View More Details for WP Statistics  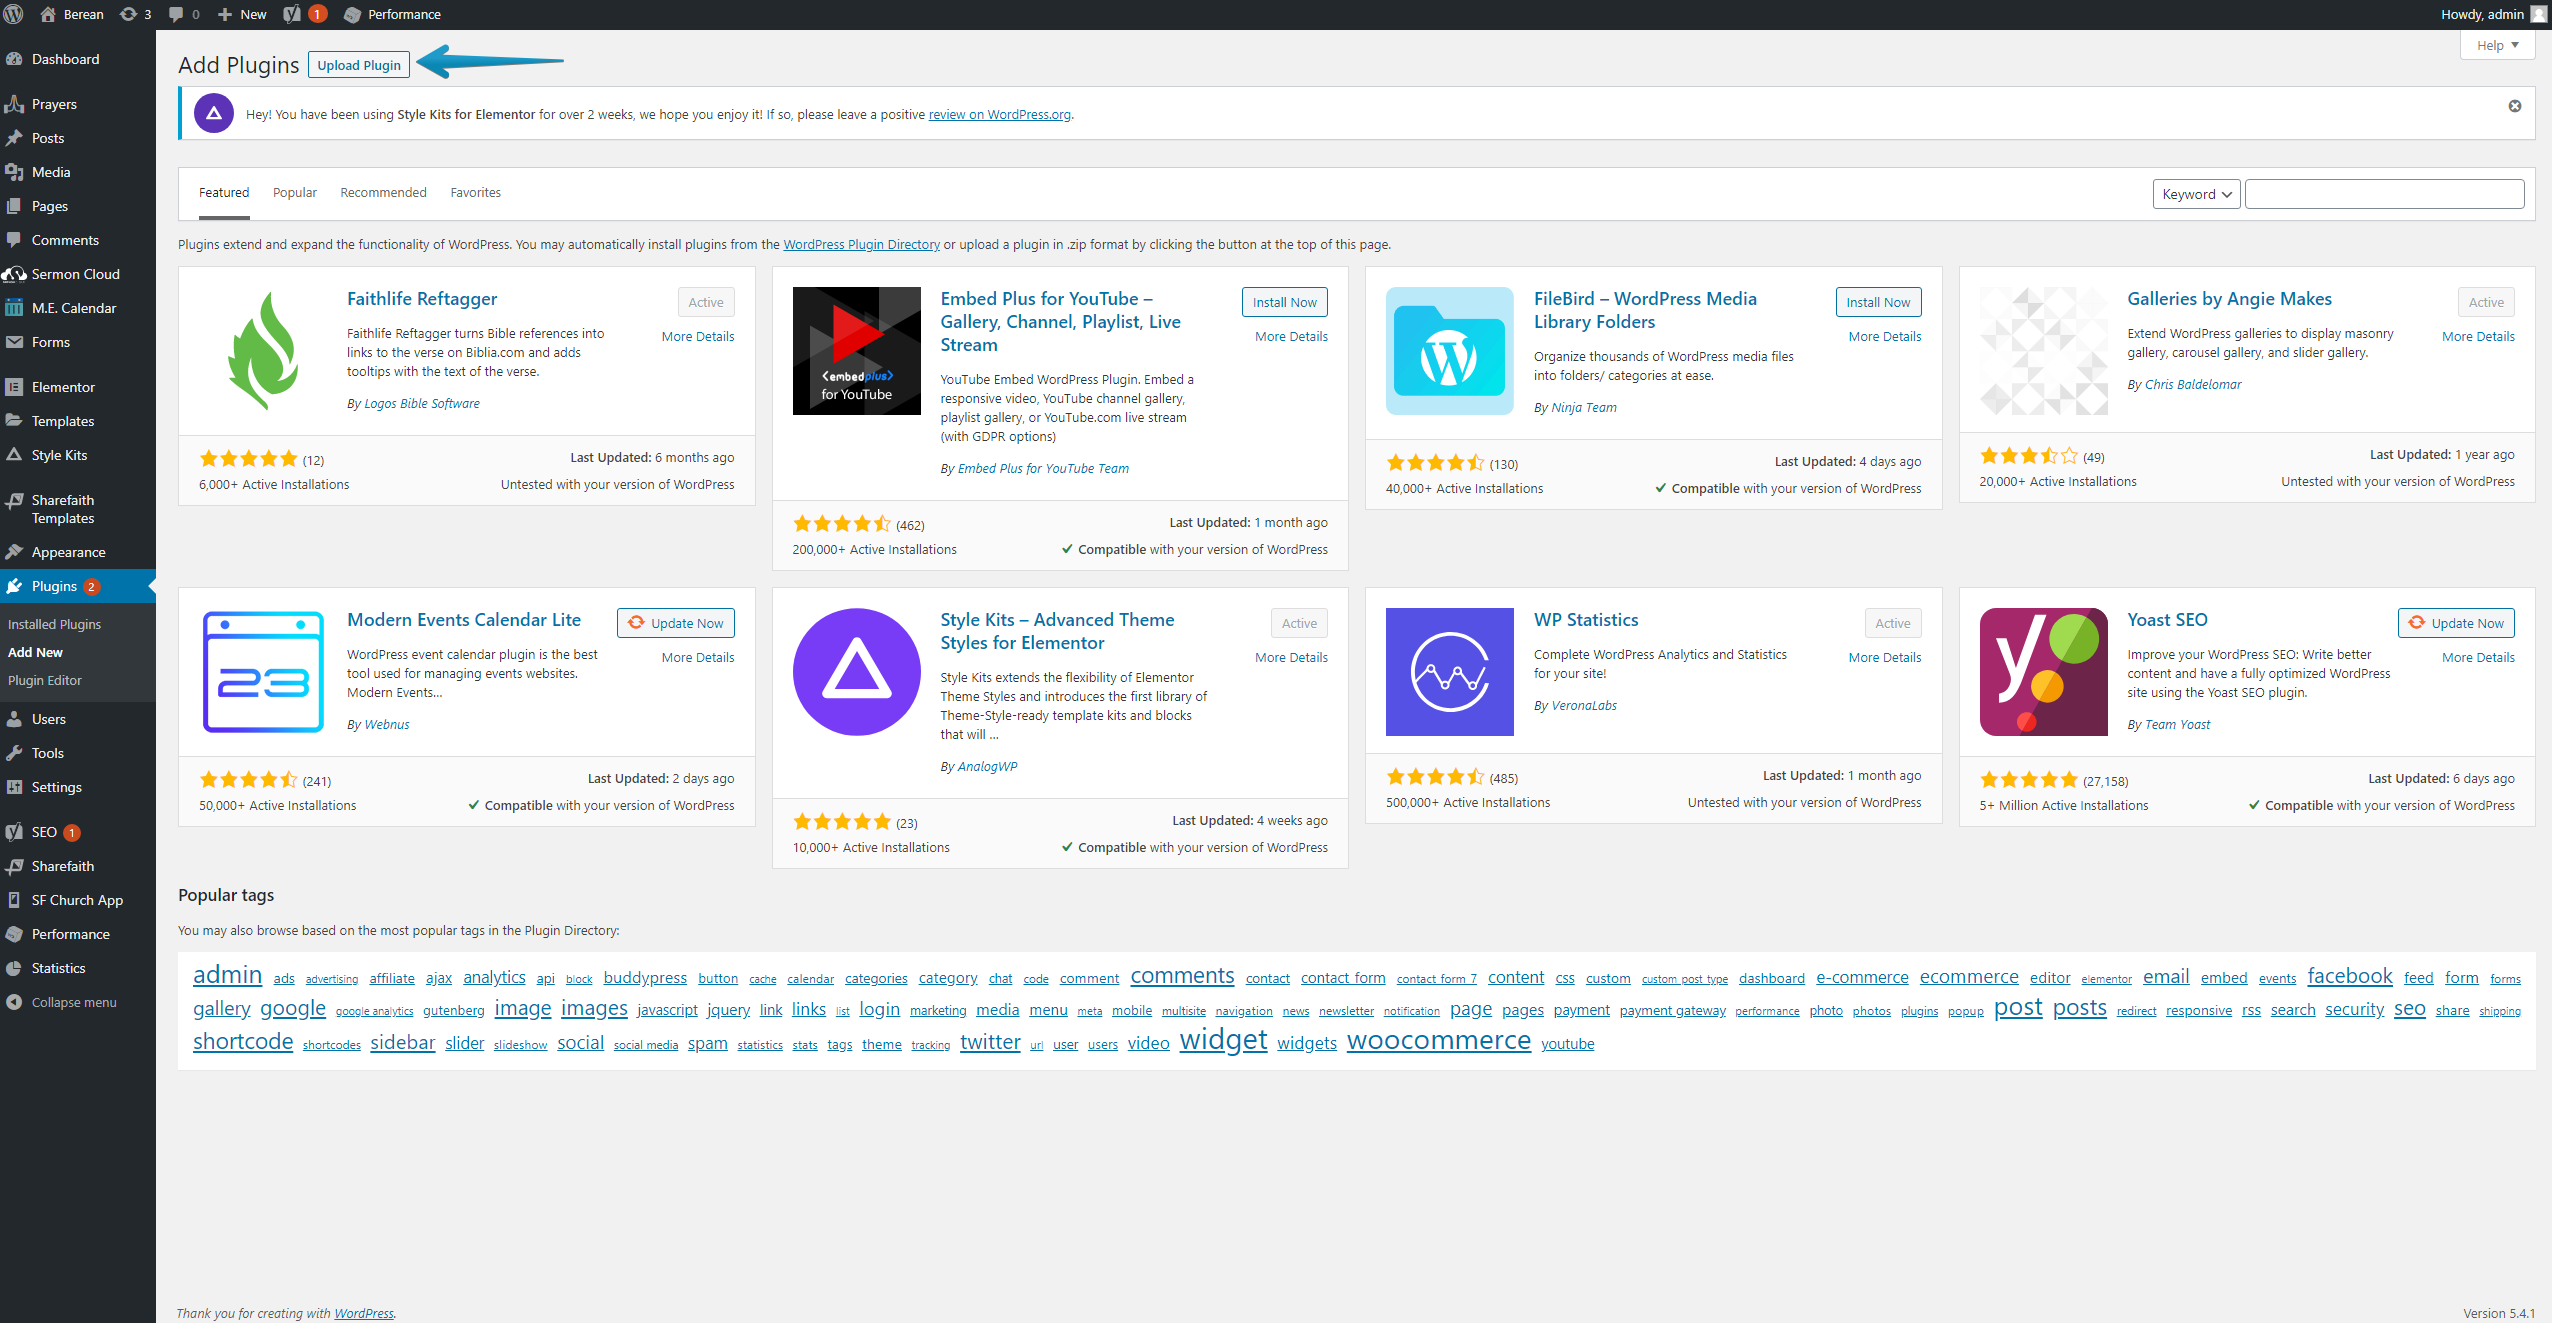coord(1884,657)
